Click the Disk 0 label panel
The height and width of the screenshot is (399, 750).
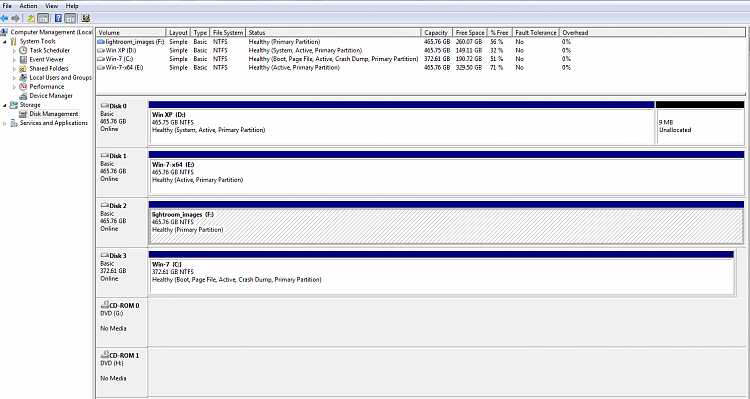(x=121, y=122)
